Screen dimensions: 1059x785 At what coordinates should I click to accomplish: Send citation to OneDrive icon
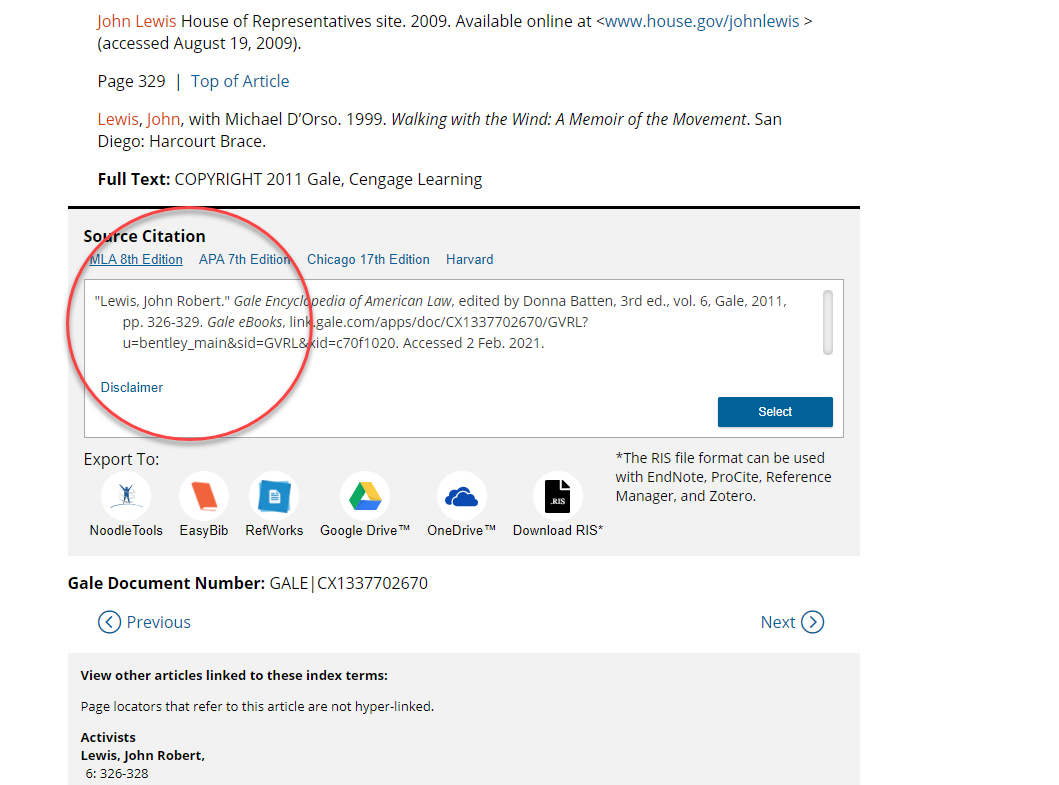coord(461,496)
